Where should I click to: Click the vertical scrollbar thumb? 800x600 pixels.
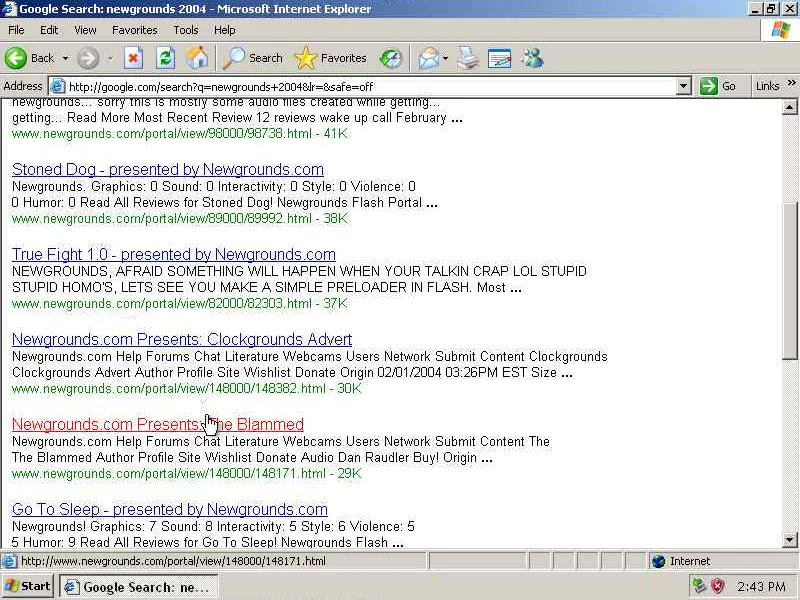pos(789,281)
